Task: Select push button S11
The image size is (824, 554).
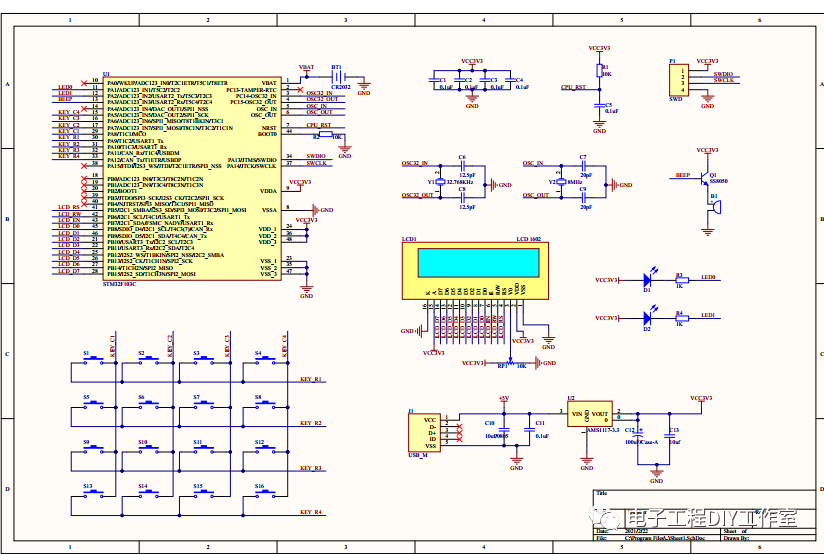Action: pyautogui.click(x=204, y=448)
